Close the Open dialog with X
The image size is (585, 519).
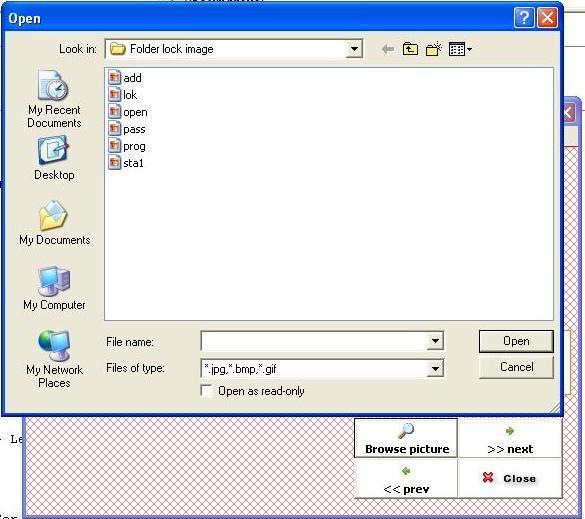click(547, 18)
